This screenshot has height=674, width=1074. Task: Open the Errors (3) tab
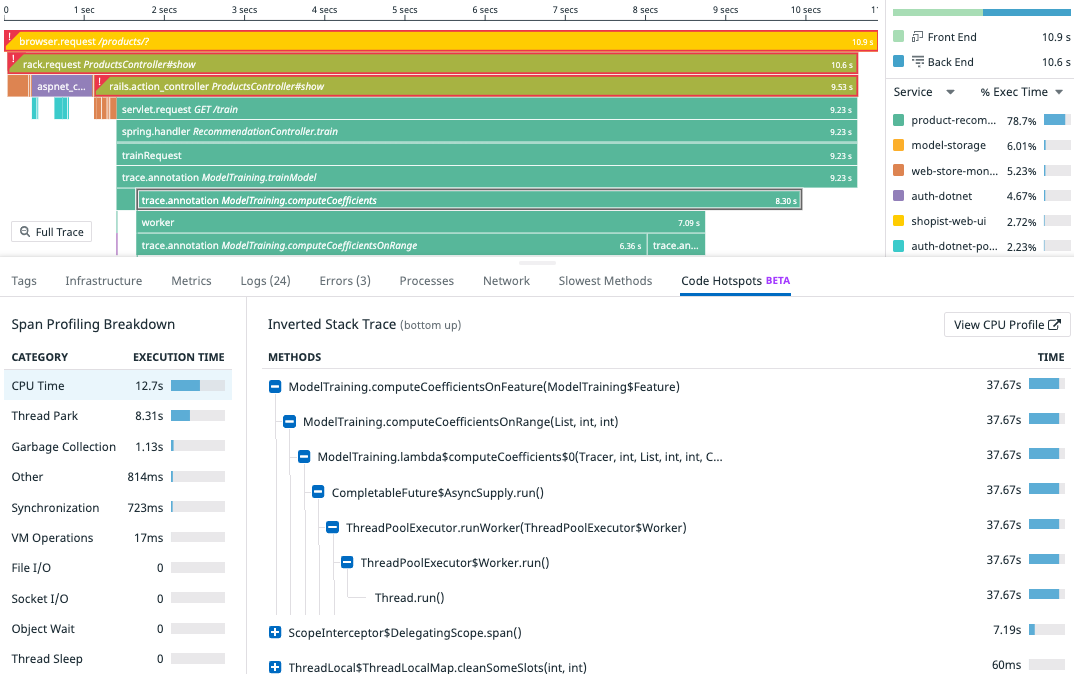tap(345, 281)
